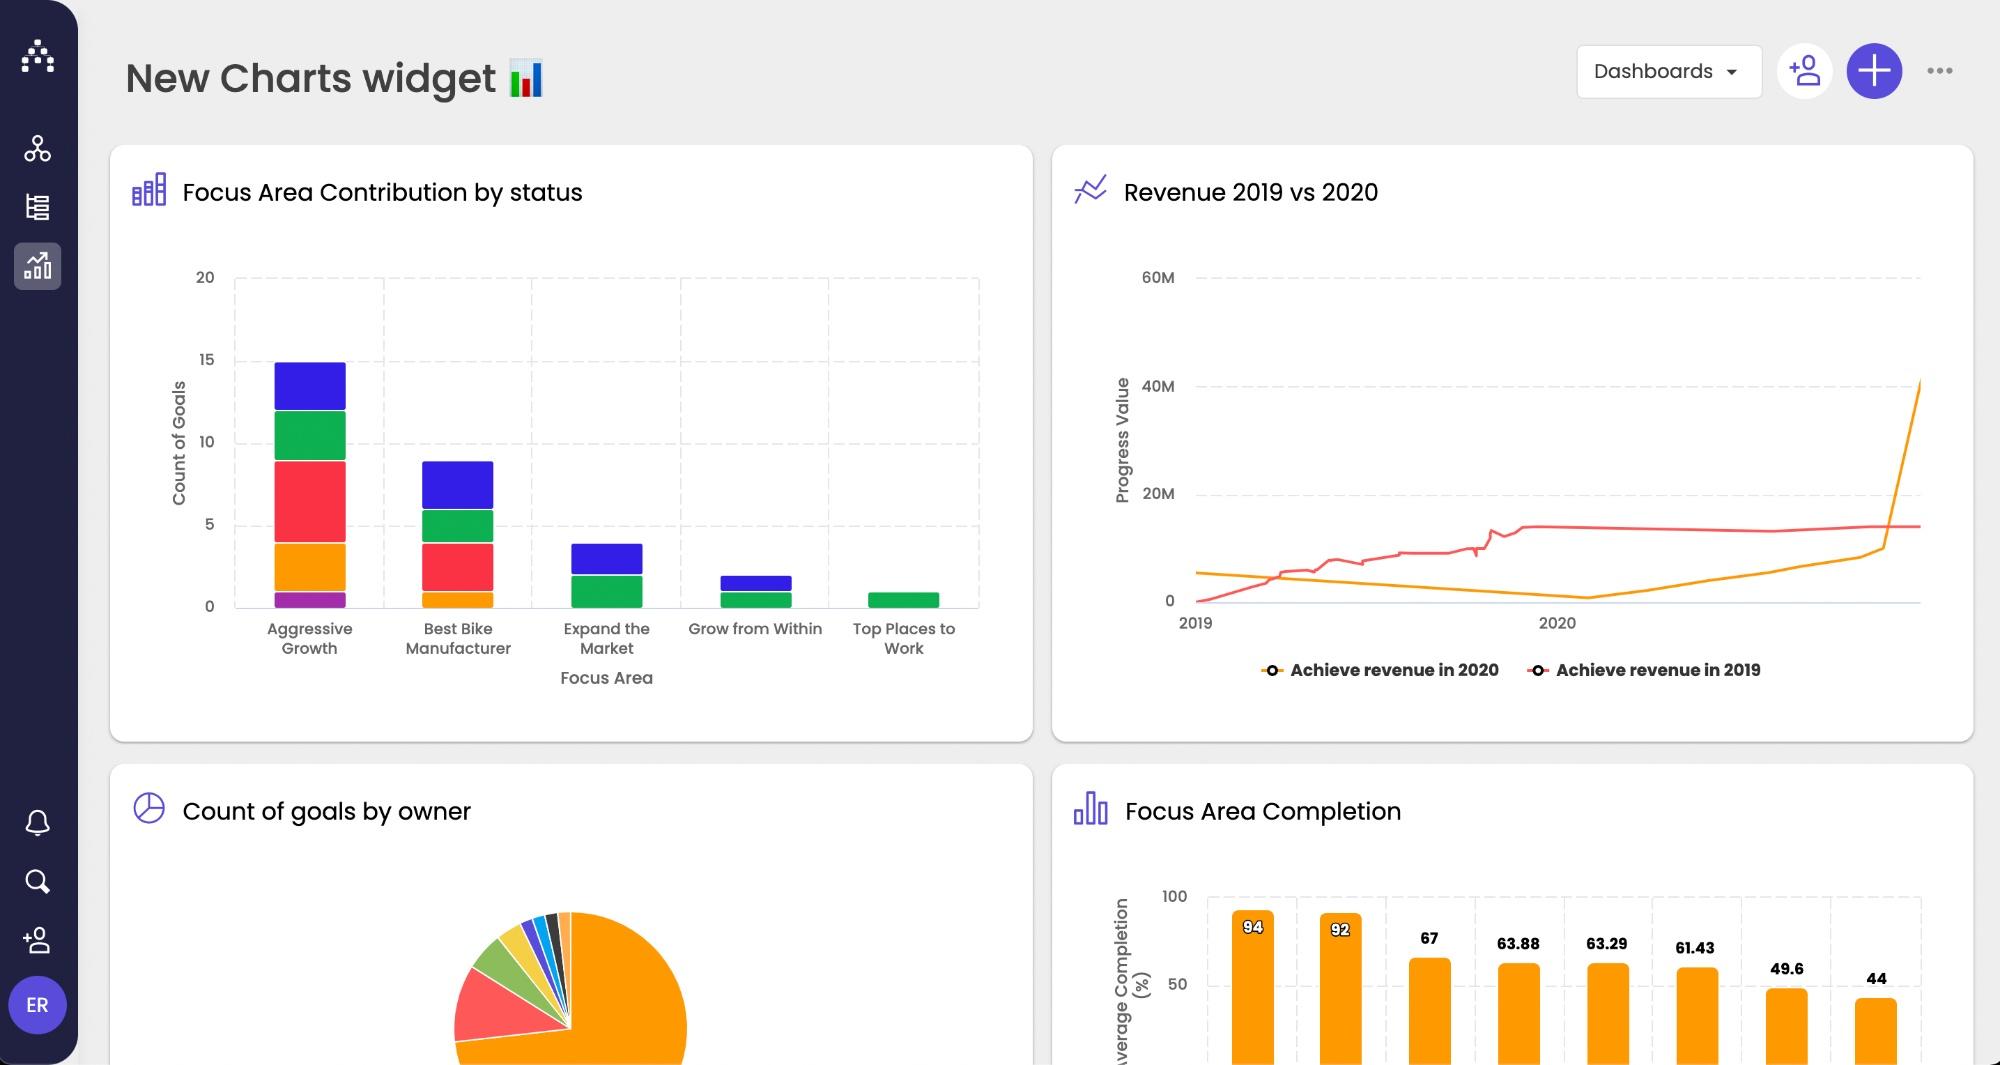The image size is (2000, 1065).
Task: Click the search magnifier in the sidebar
Action: point(38,881)
